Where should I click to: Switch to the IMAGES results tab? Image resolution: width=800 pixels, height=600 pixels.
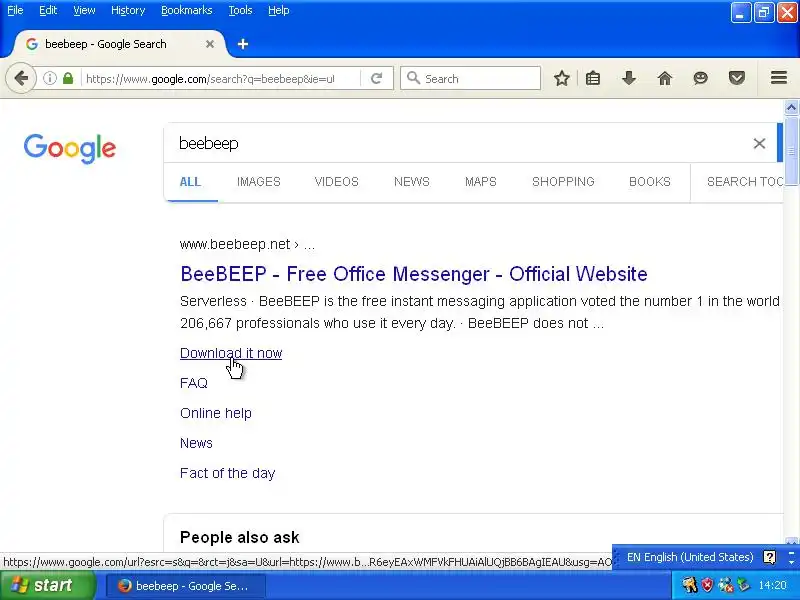(259, 182)
